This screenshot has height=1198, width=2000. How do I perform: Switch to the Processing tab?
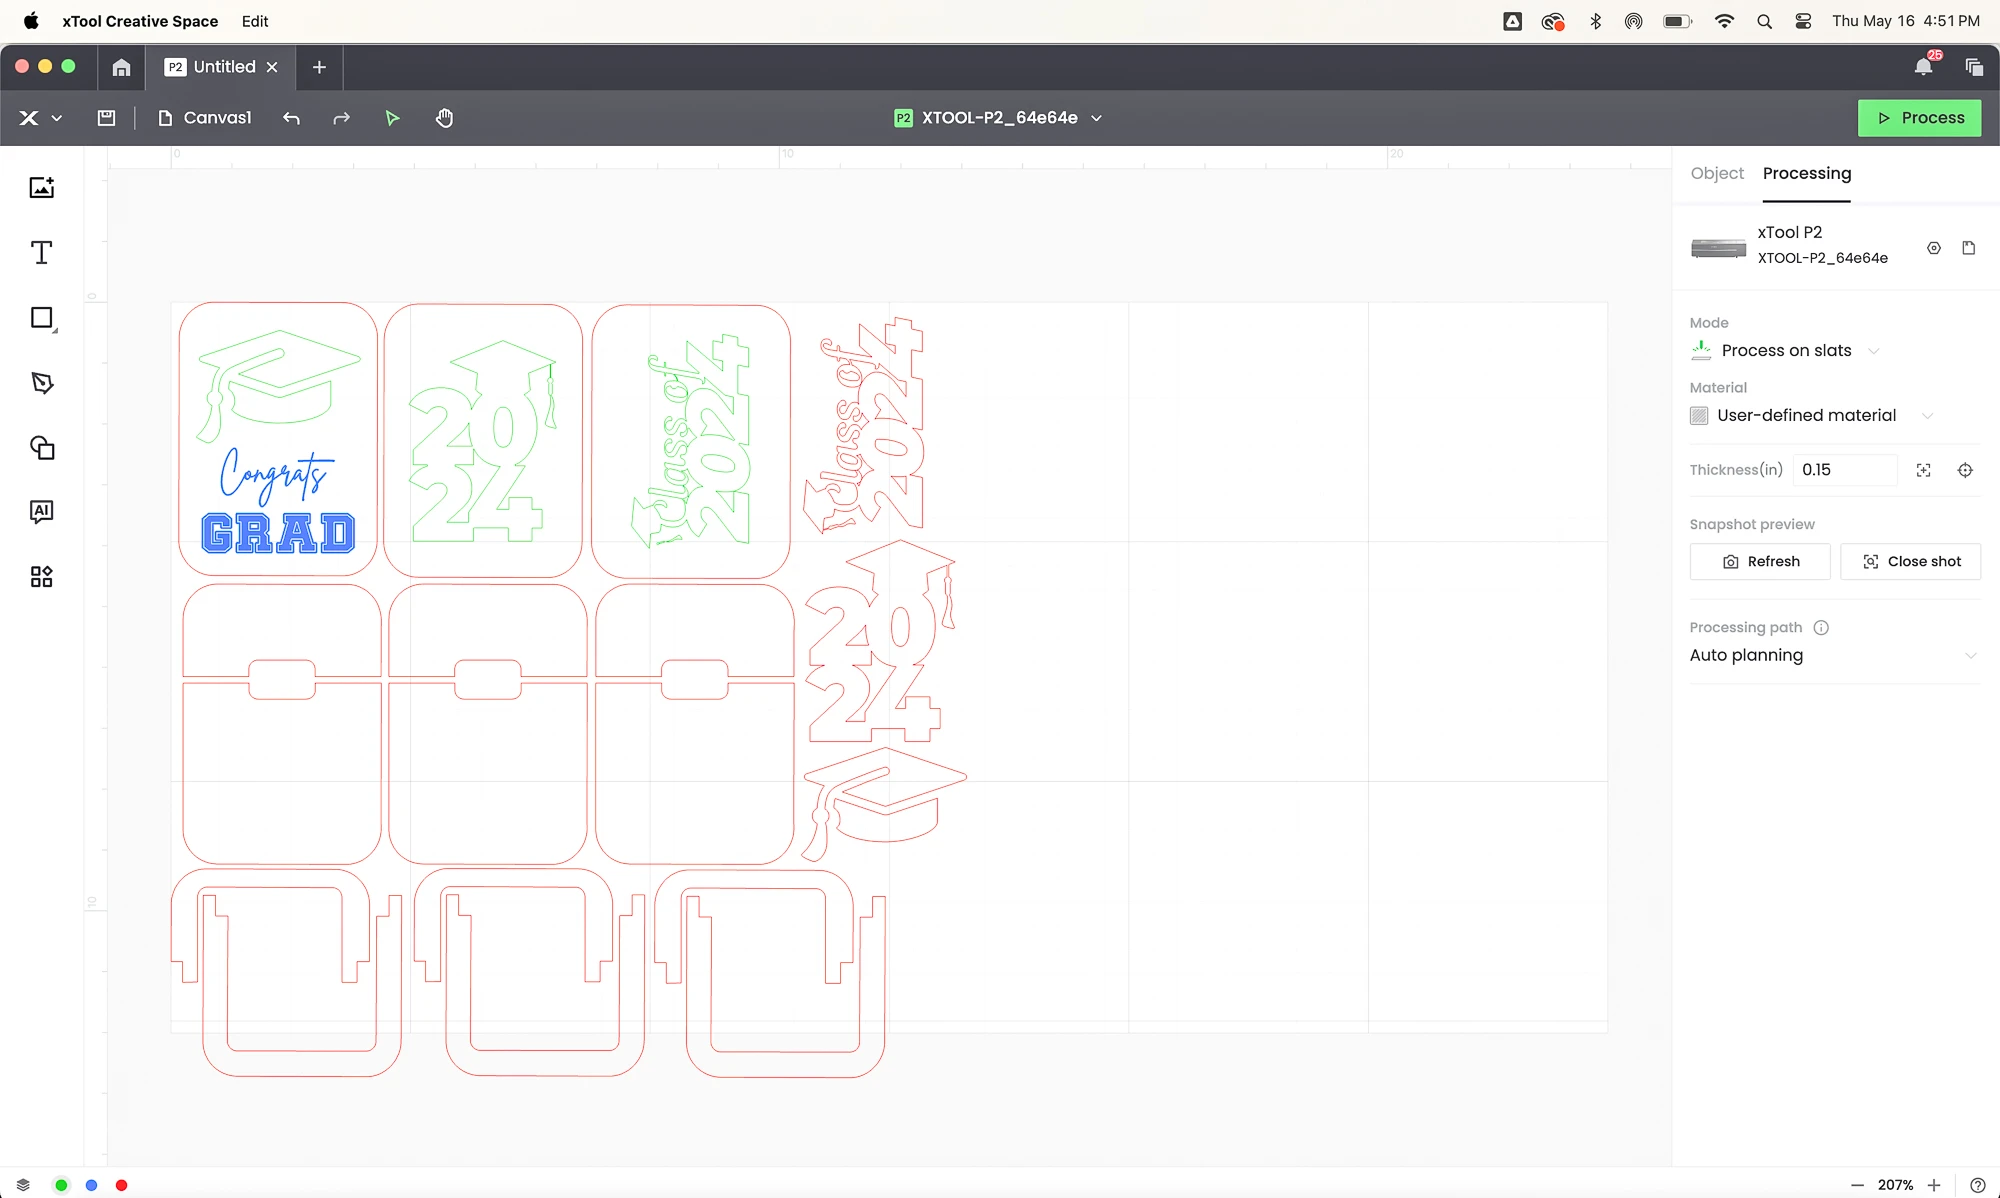(x=1806, y=173)
